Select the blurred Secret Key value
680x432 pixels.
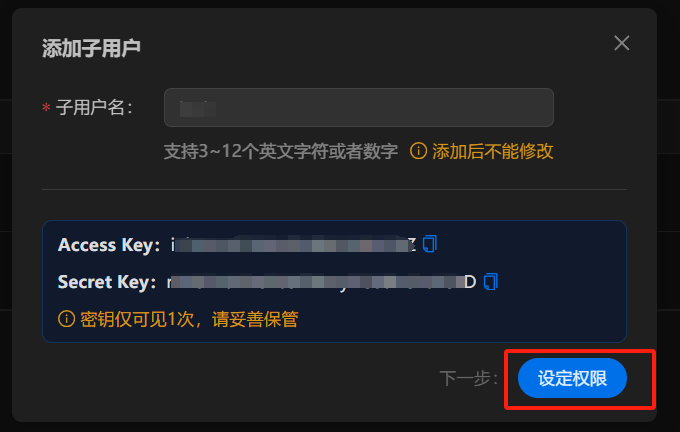pos(321,282)
